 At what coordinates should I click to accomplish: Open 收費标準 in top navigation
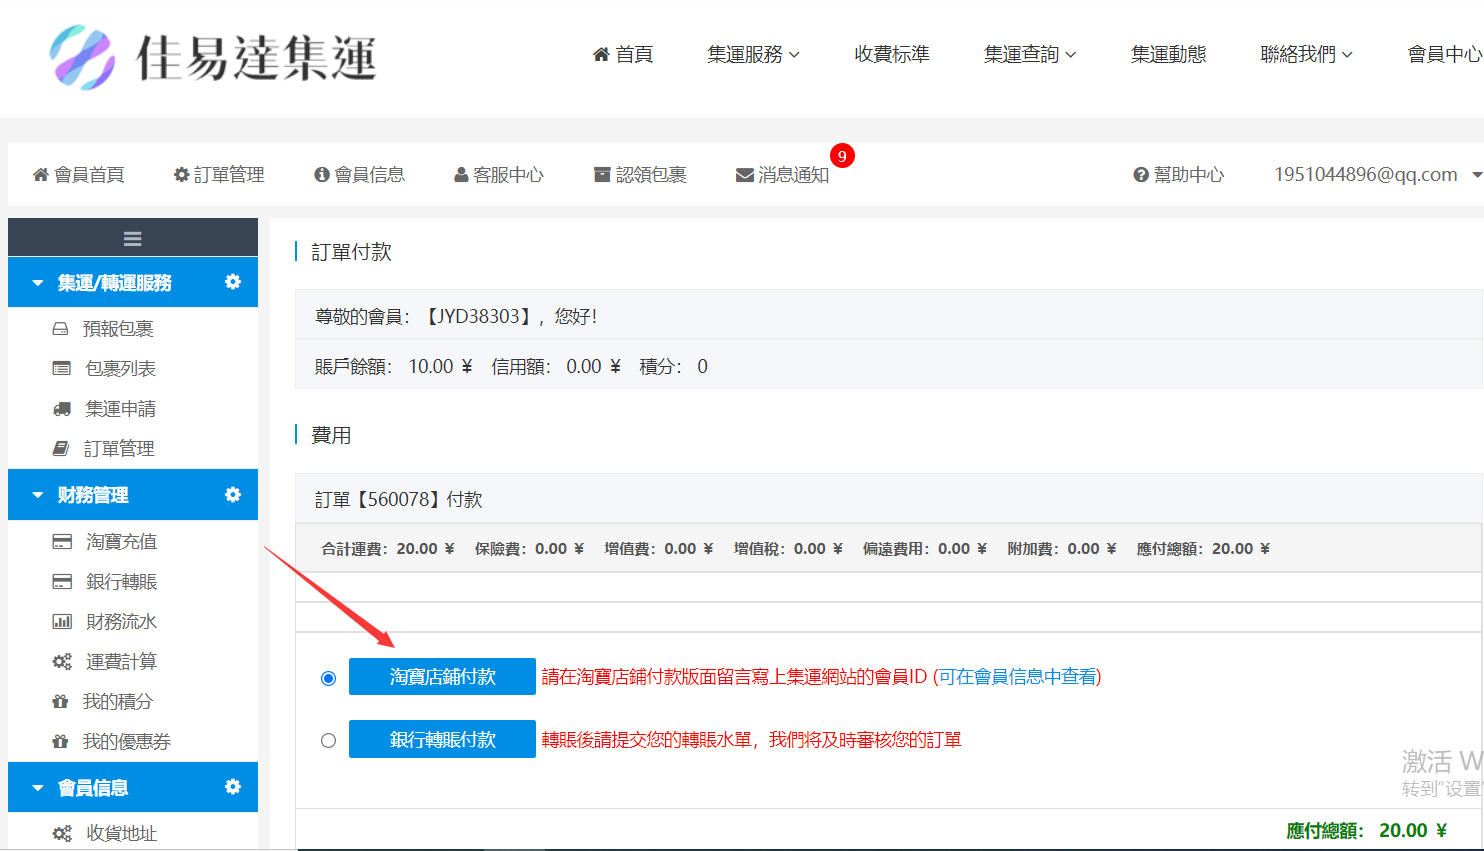pos(892,54)
